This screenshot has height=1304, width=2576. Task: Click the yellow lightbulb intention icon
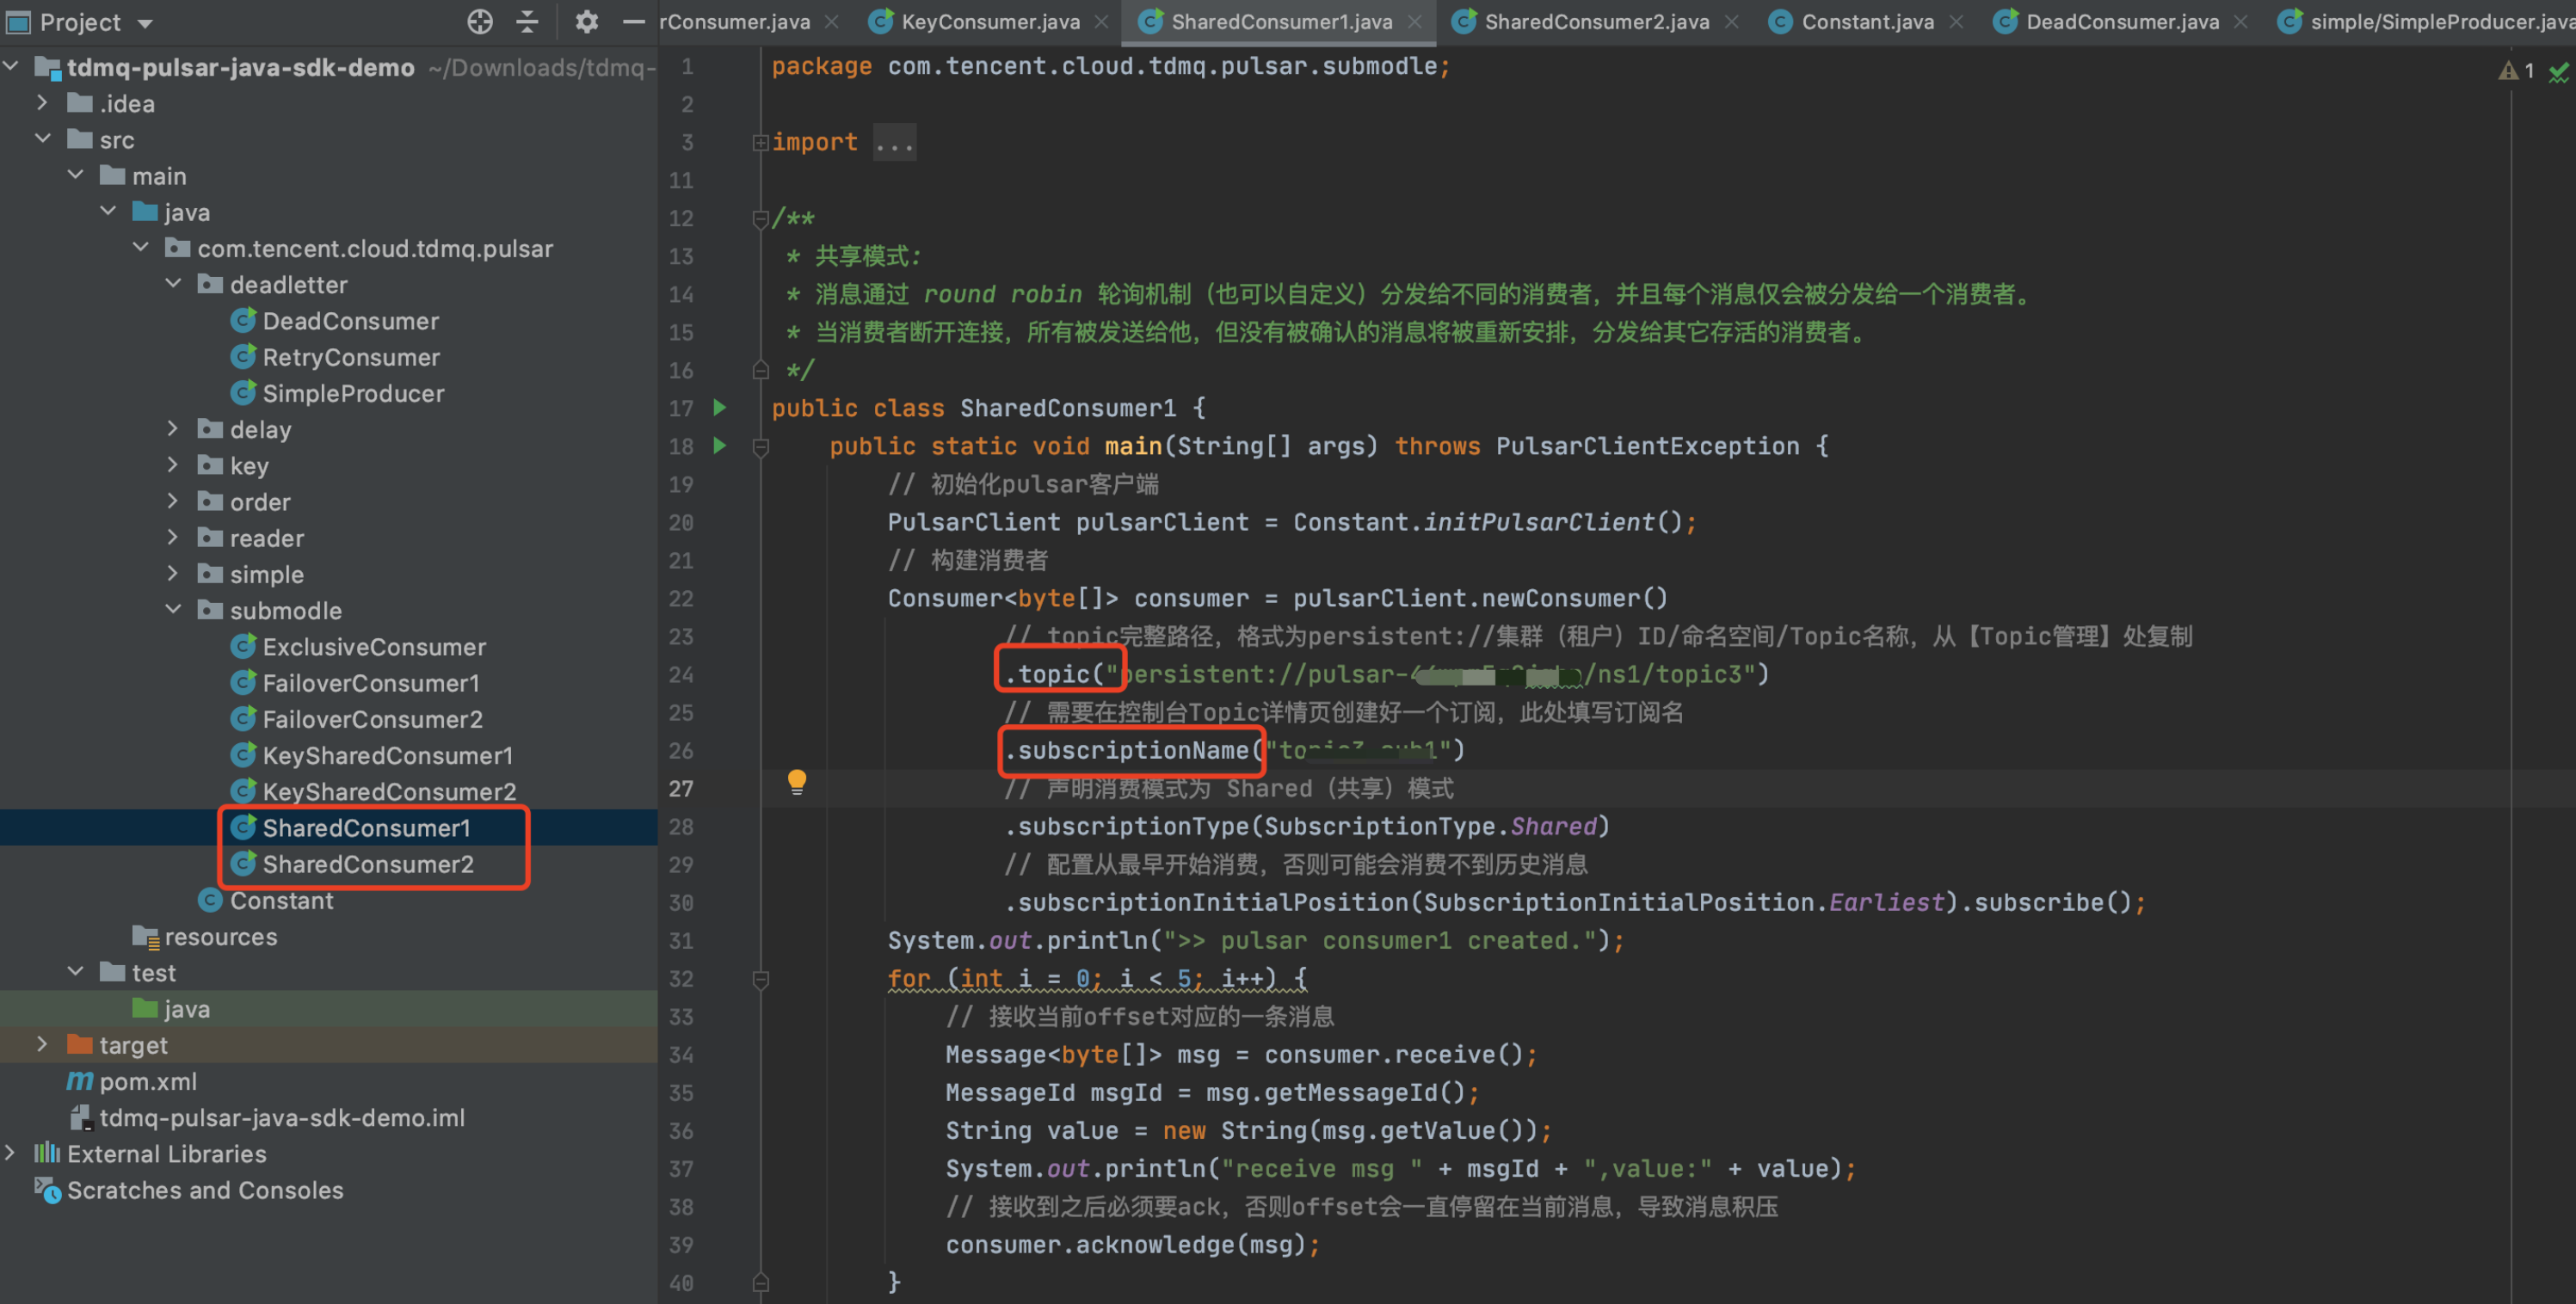797,782
